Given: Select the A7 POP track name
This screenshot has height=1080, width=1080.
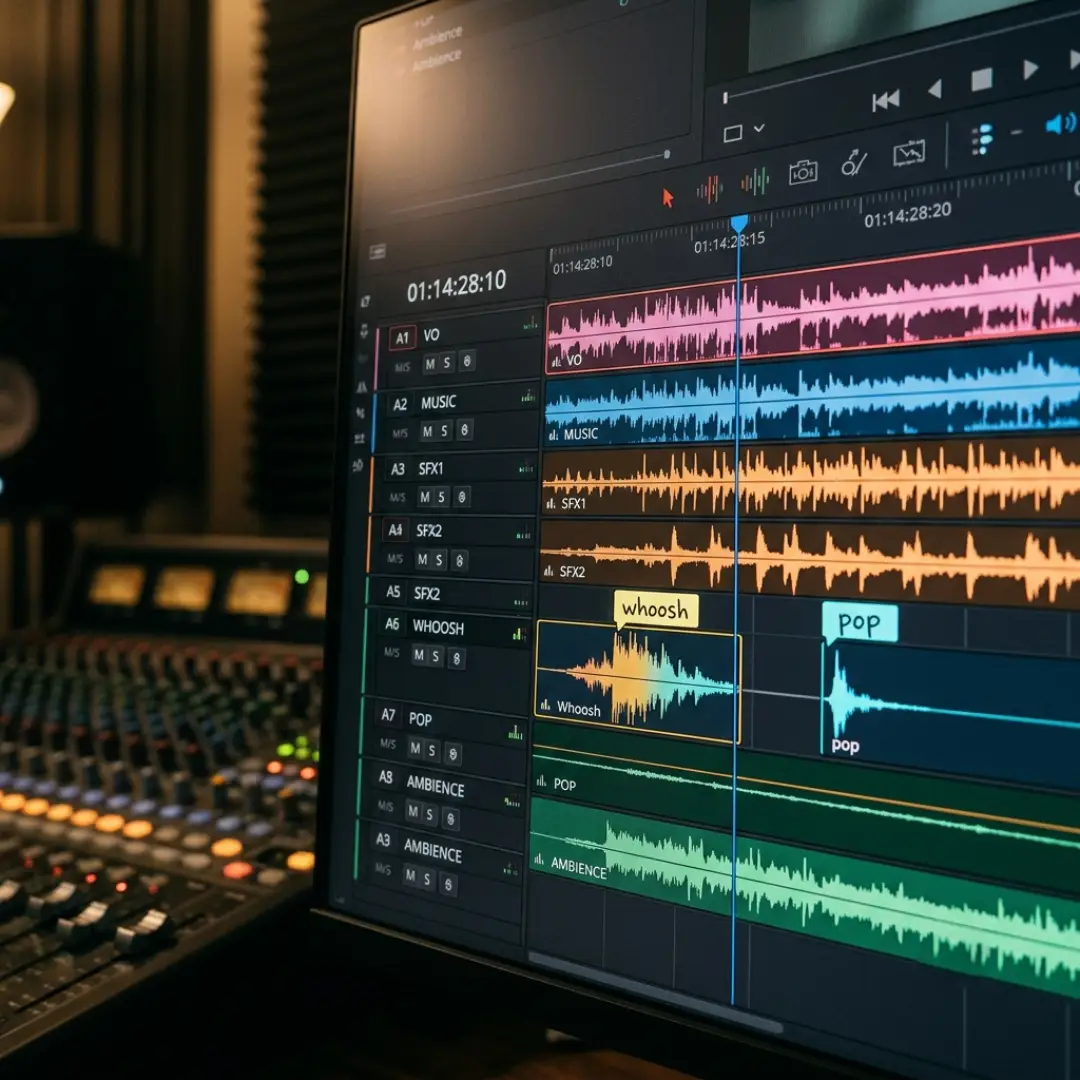Looking at the screenshot, I should pos(420,719).
